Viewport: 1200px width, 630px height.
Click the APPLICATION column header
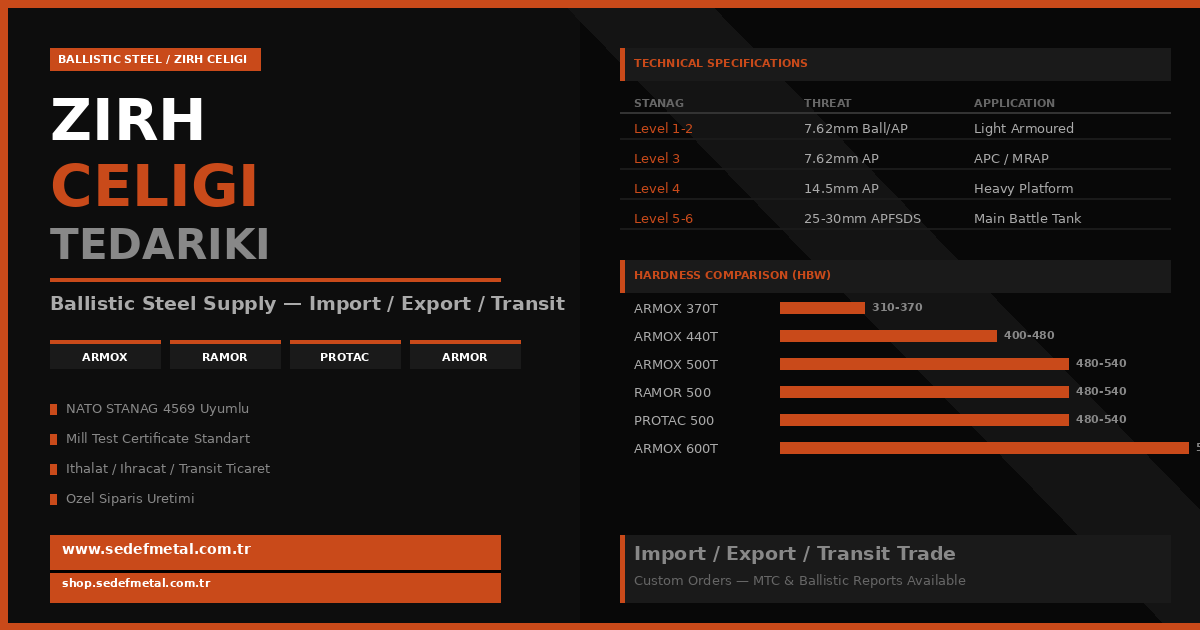(1014, 104)
